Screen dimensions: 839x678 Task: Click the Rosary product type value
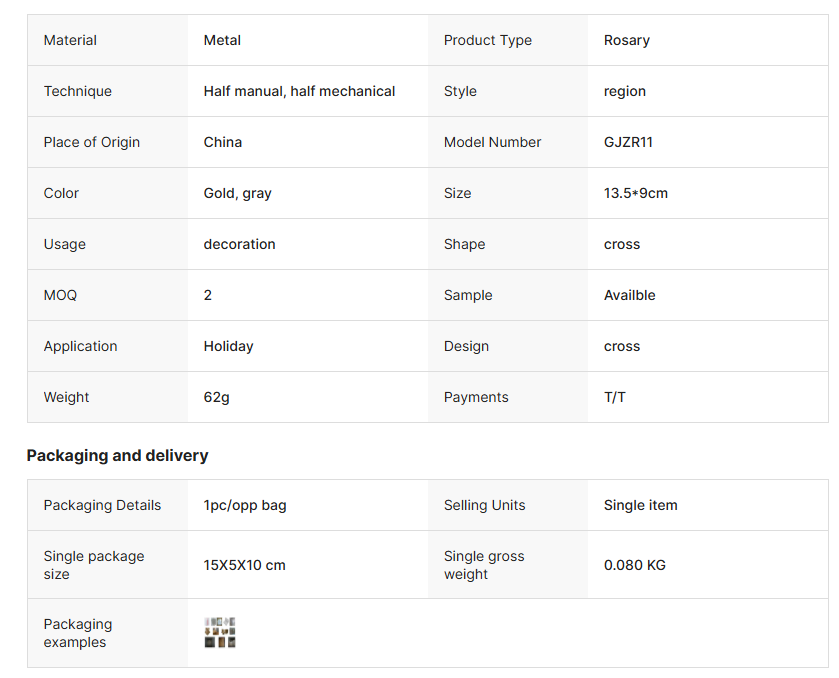pyautogui.click(x=627, y=40)
